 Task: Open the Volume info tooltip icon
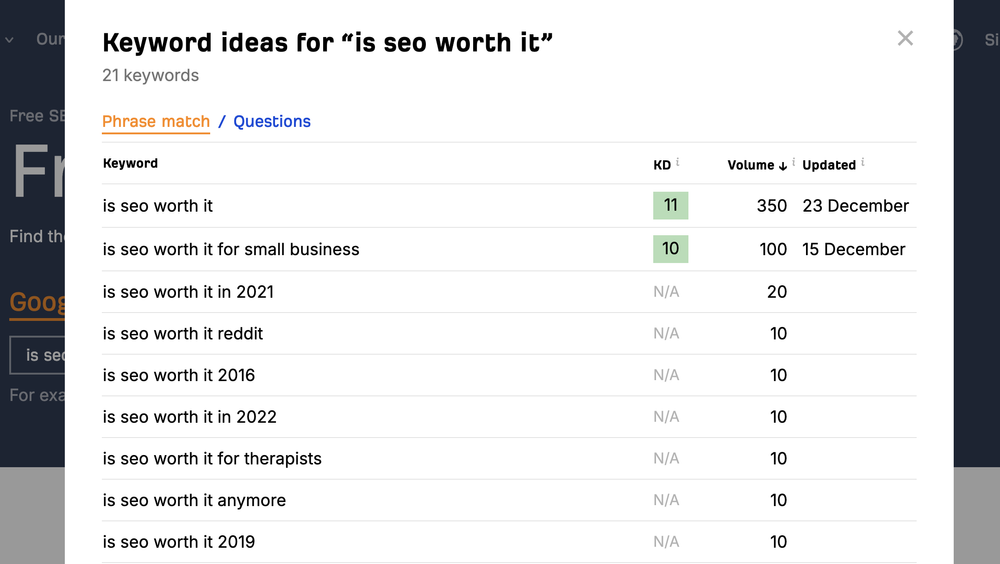(793, 162)
